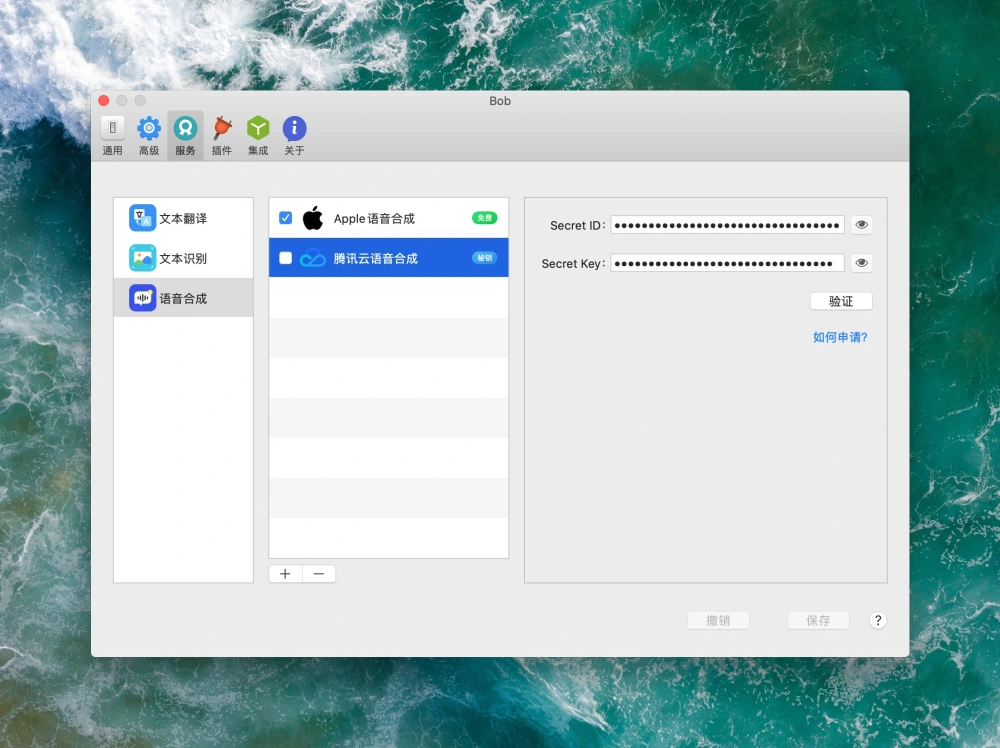Image resolution: width=1000 pixels, height=748 pixels.
Task: Click the 秘钥 badge on Tencent row
Action: pyautogui.click(x=485, y=258)
